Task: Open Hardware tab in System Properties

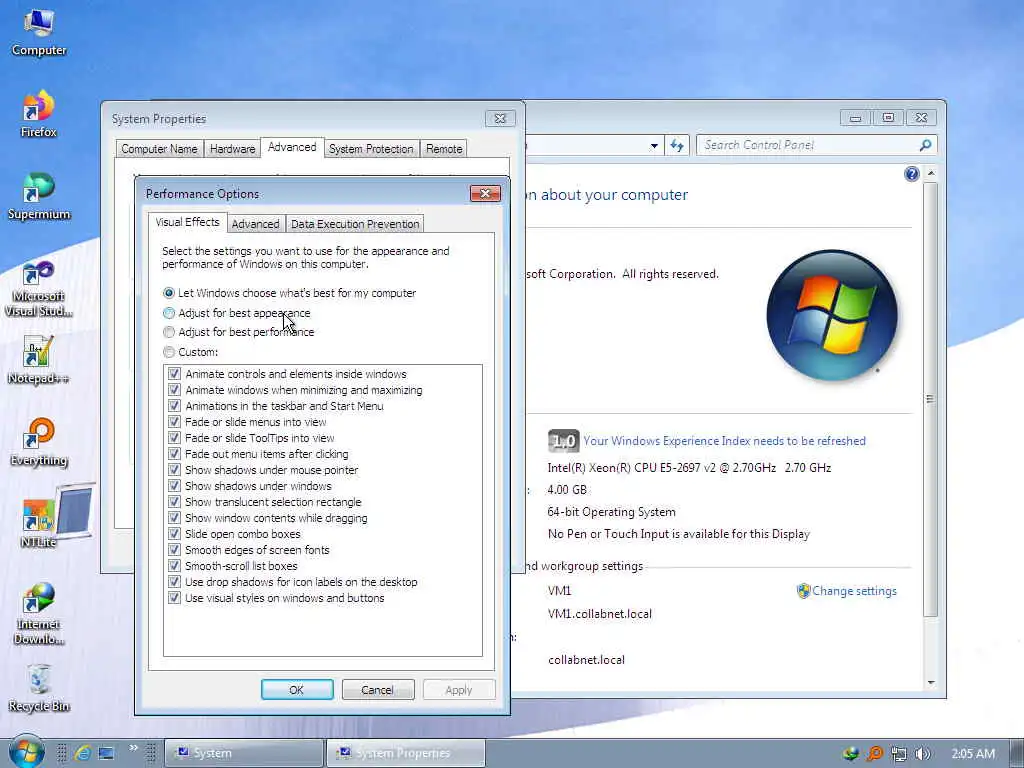Action: 232,149
